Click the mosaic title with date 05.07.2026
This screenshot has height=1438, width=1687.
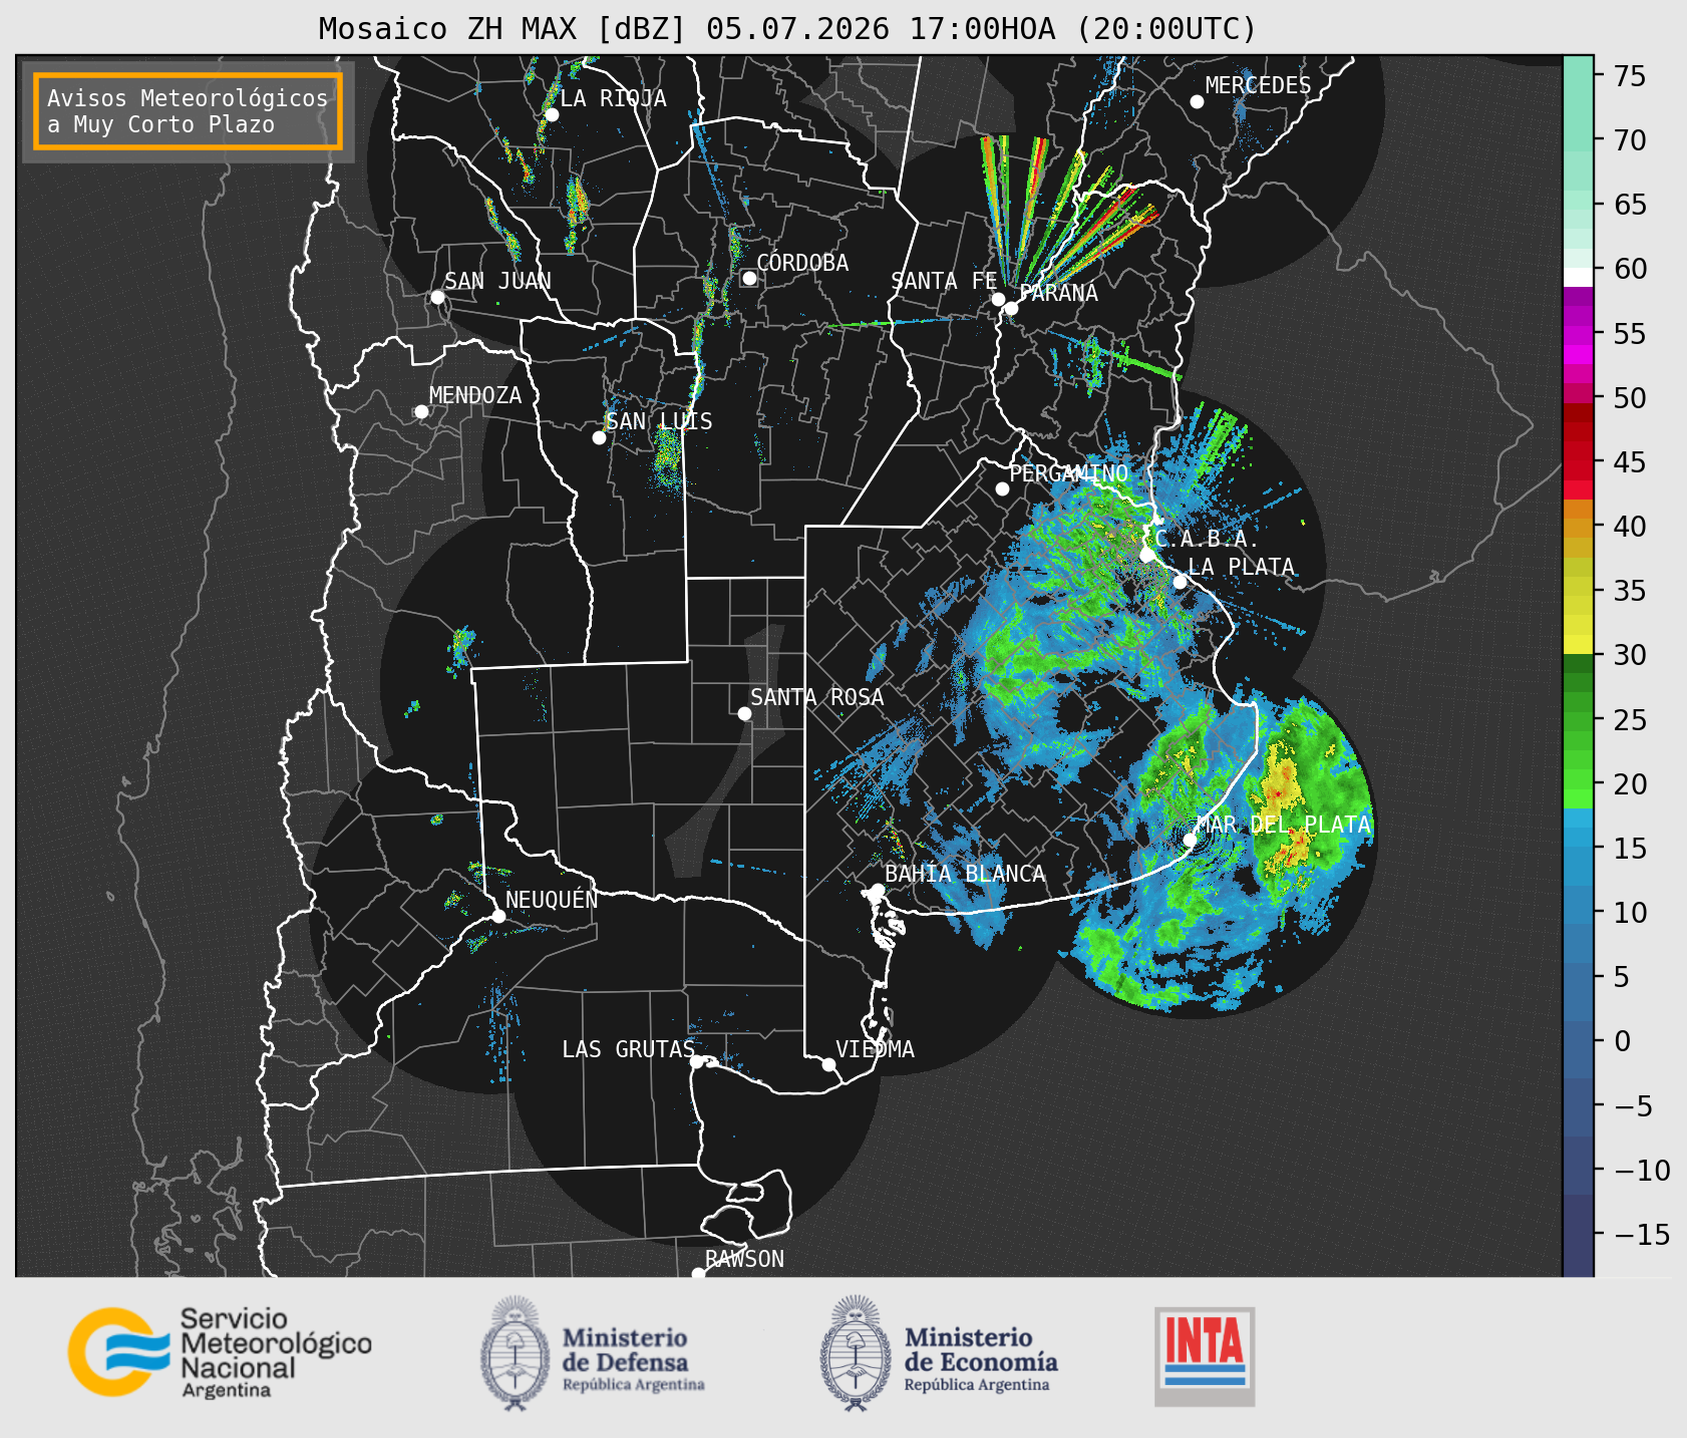787,28
